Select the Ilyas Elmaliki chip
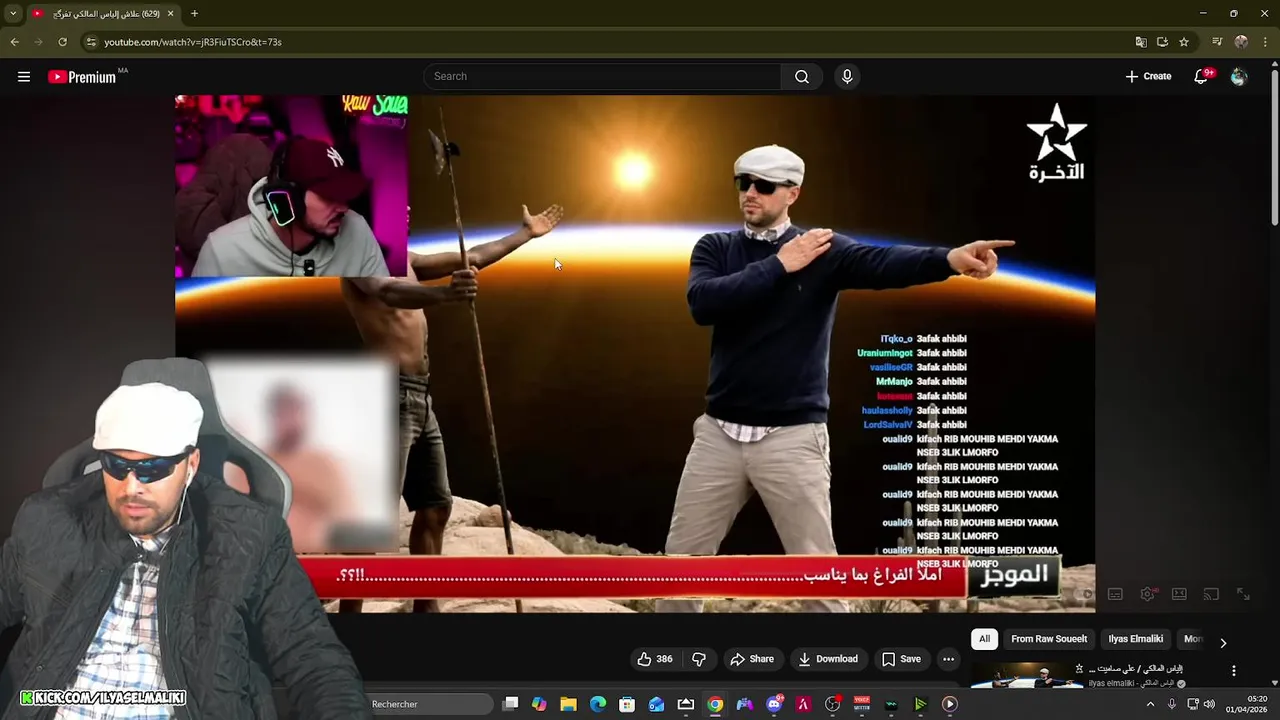The width and height of the screenshot is (1280, 720). 1136,639
